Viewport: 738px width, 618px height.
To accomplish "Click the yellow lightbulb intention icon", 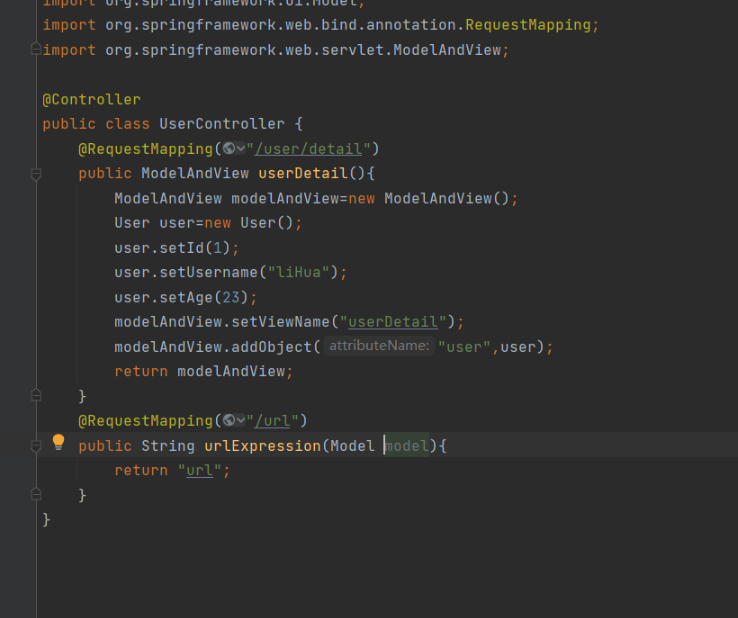I will coord(58,442).
